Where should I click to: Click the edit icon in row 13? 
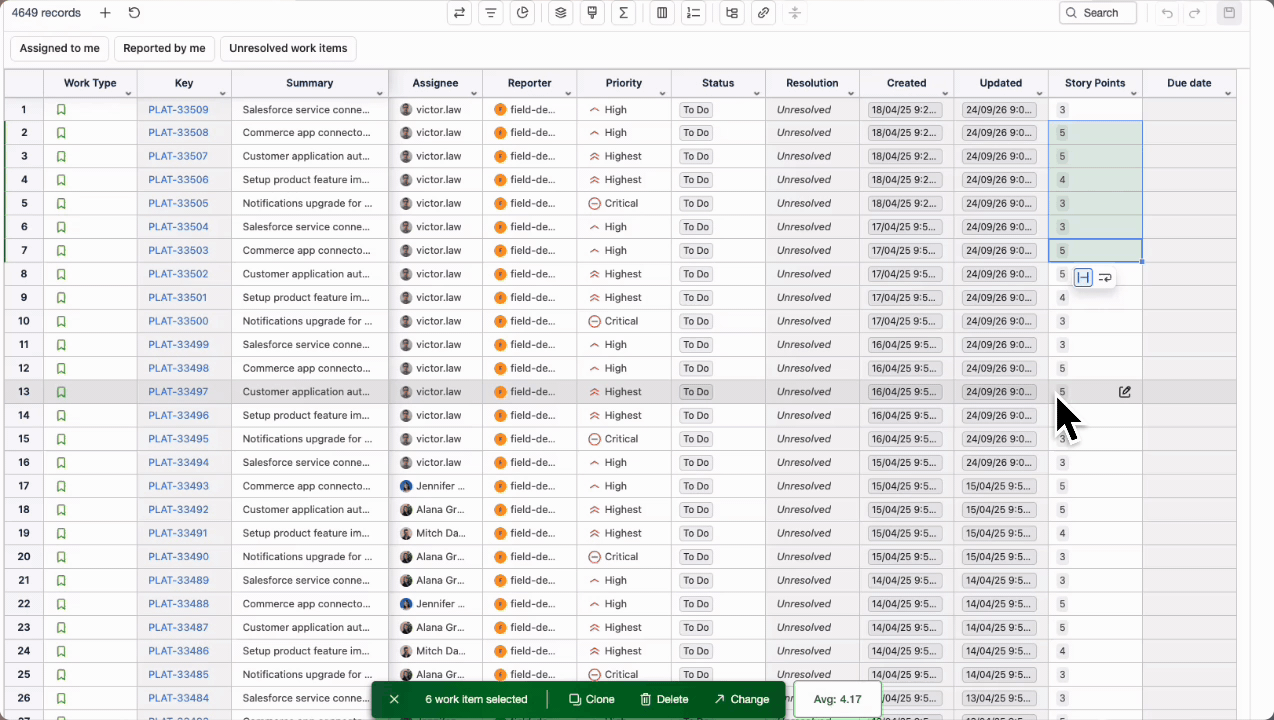[x=1125, y=392]
